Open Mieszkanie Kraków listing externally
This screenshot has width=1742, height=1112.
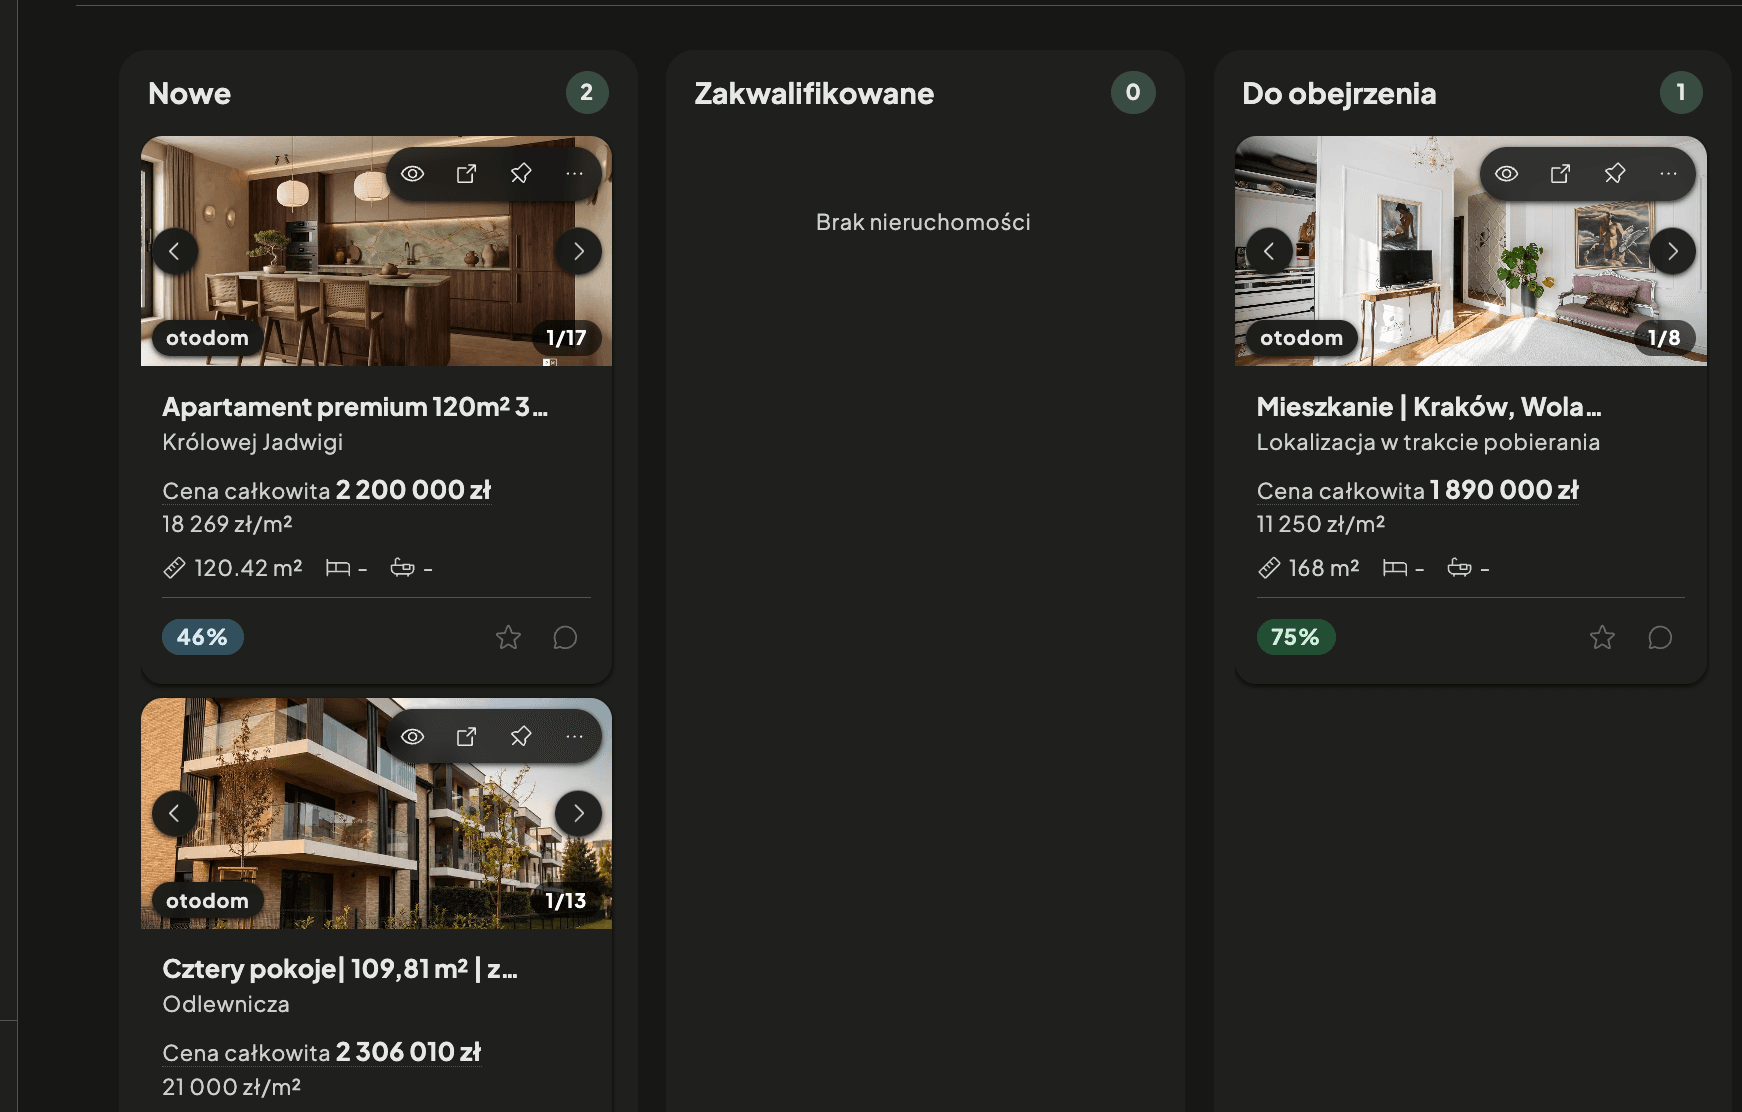[x=1561, y=174]
